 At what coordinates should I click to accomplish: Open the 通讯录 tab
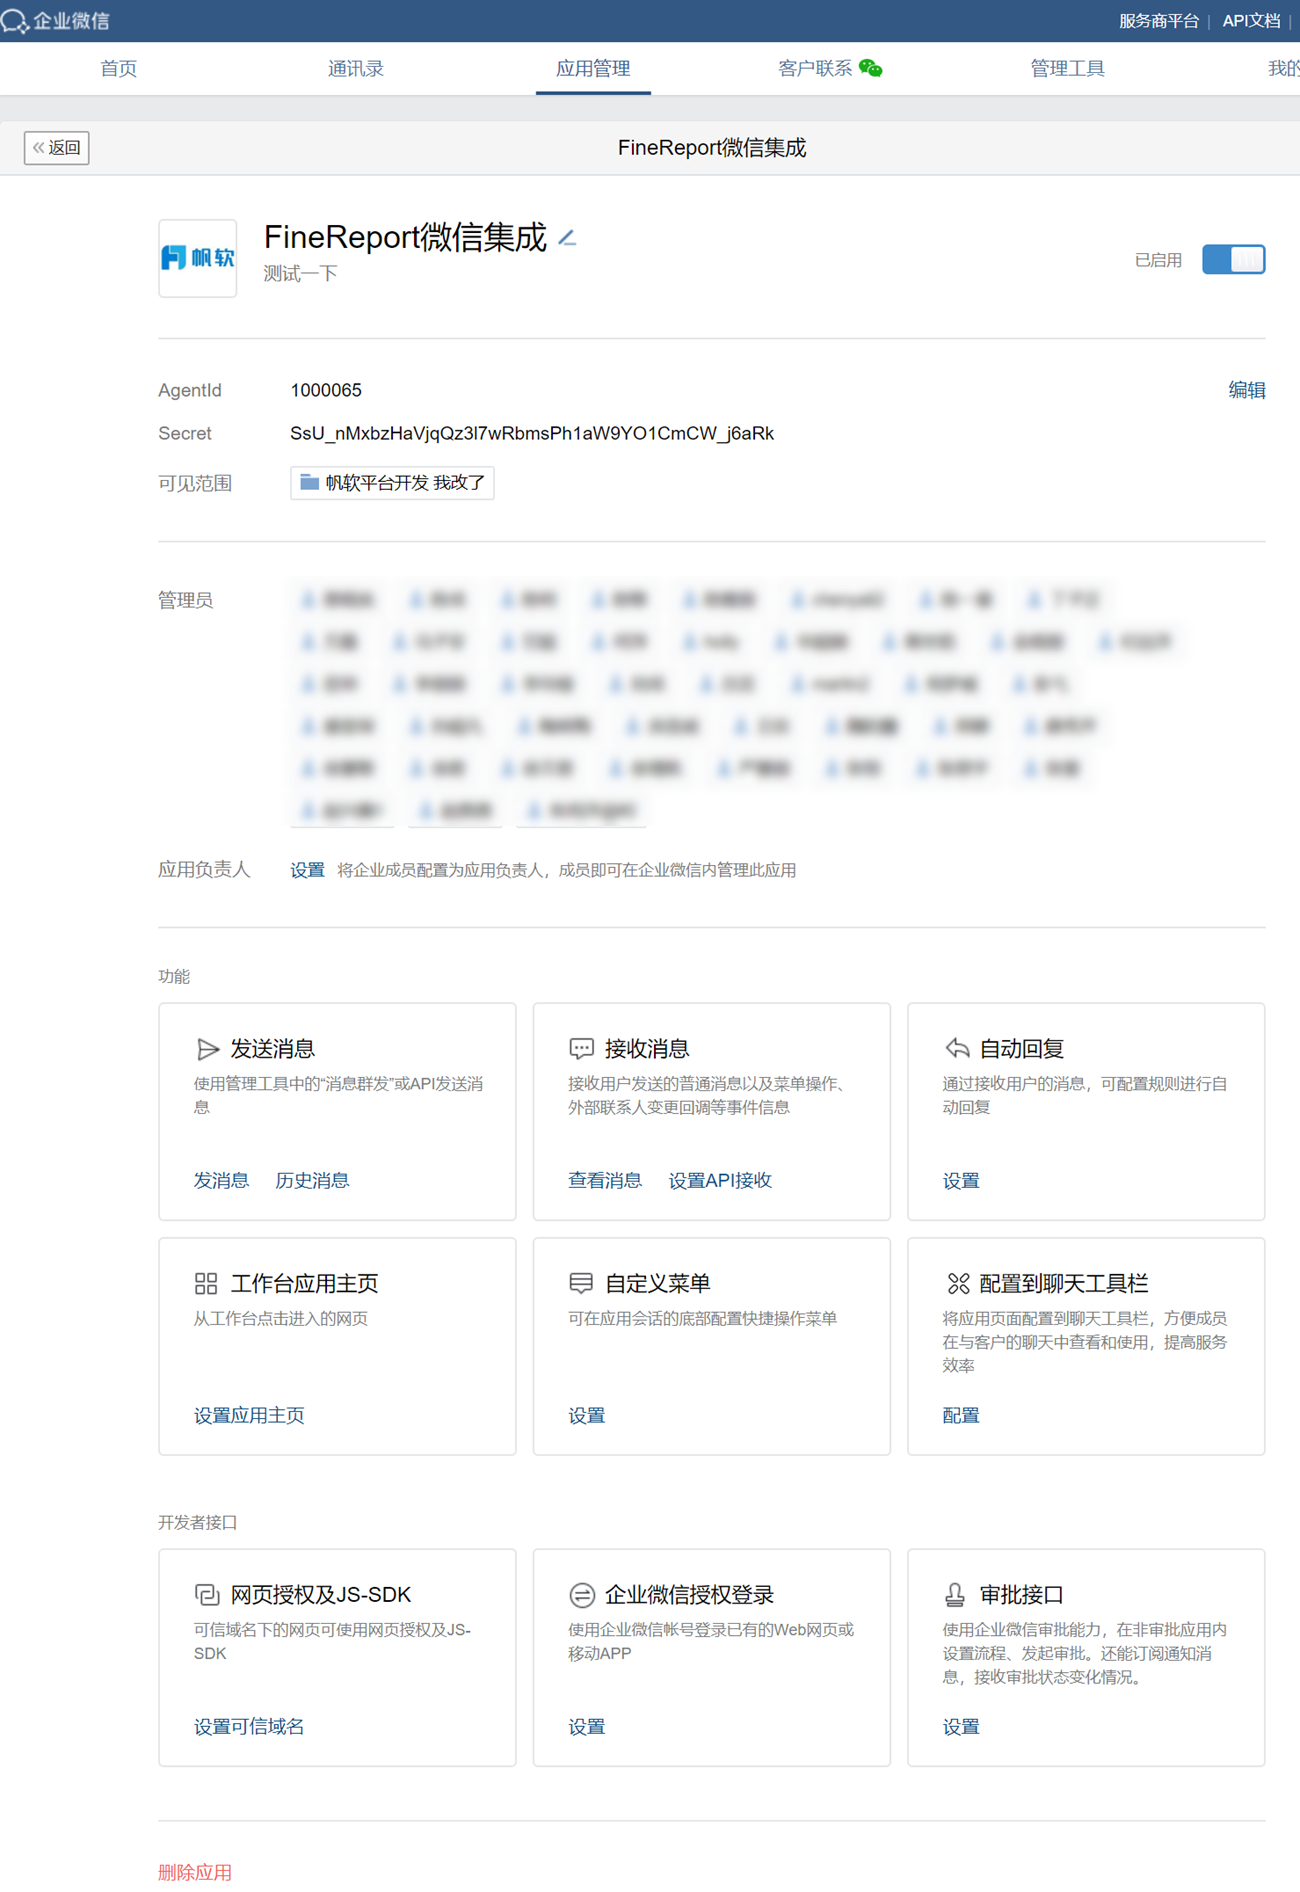(x=356, y=68)
